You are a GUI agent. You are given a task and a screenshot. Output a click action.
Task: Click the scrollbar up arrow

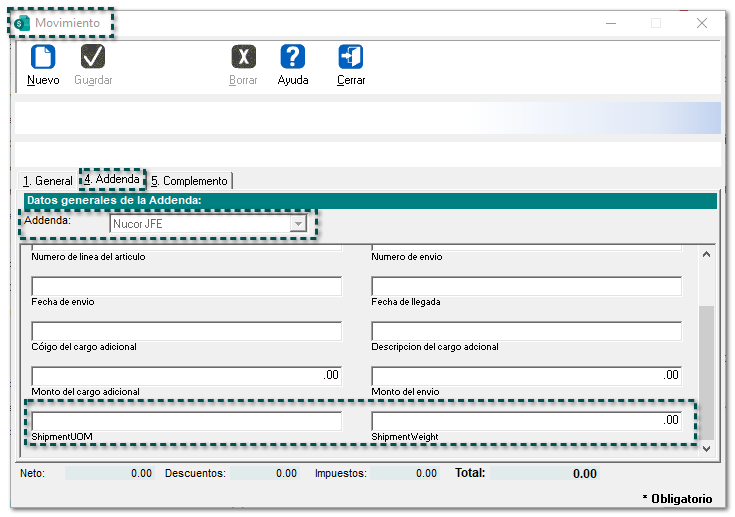(706, 254)
